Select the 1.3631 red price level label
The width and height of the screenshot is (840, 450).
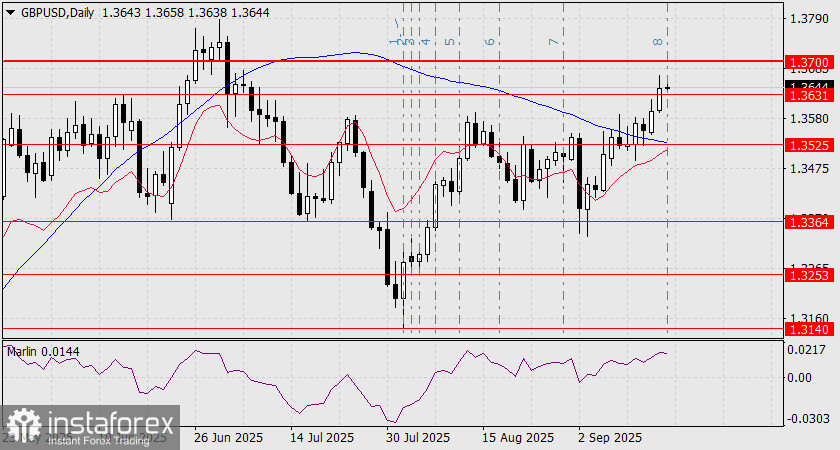[x=809, y=95]
